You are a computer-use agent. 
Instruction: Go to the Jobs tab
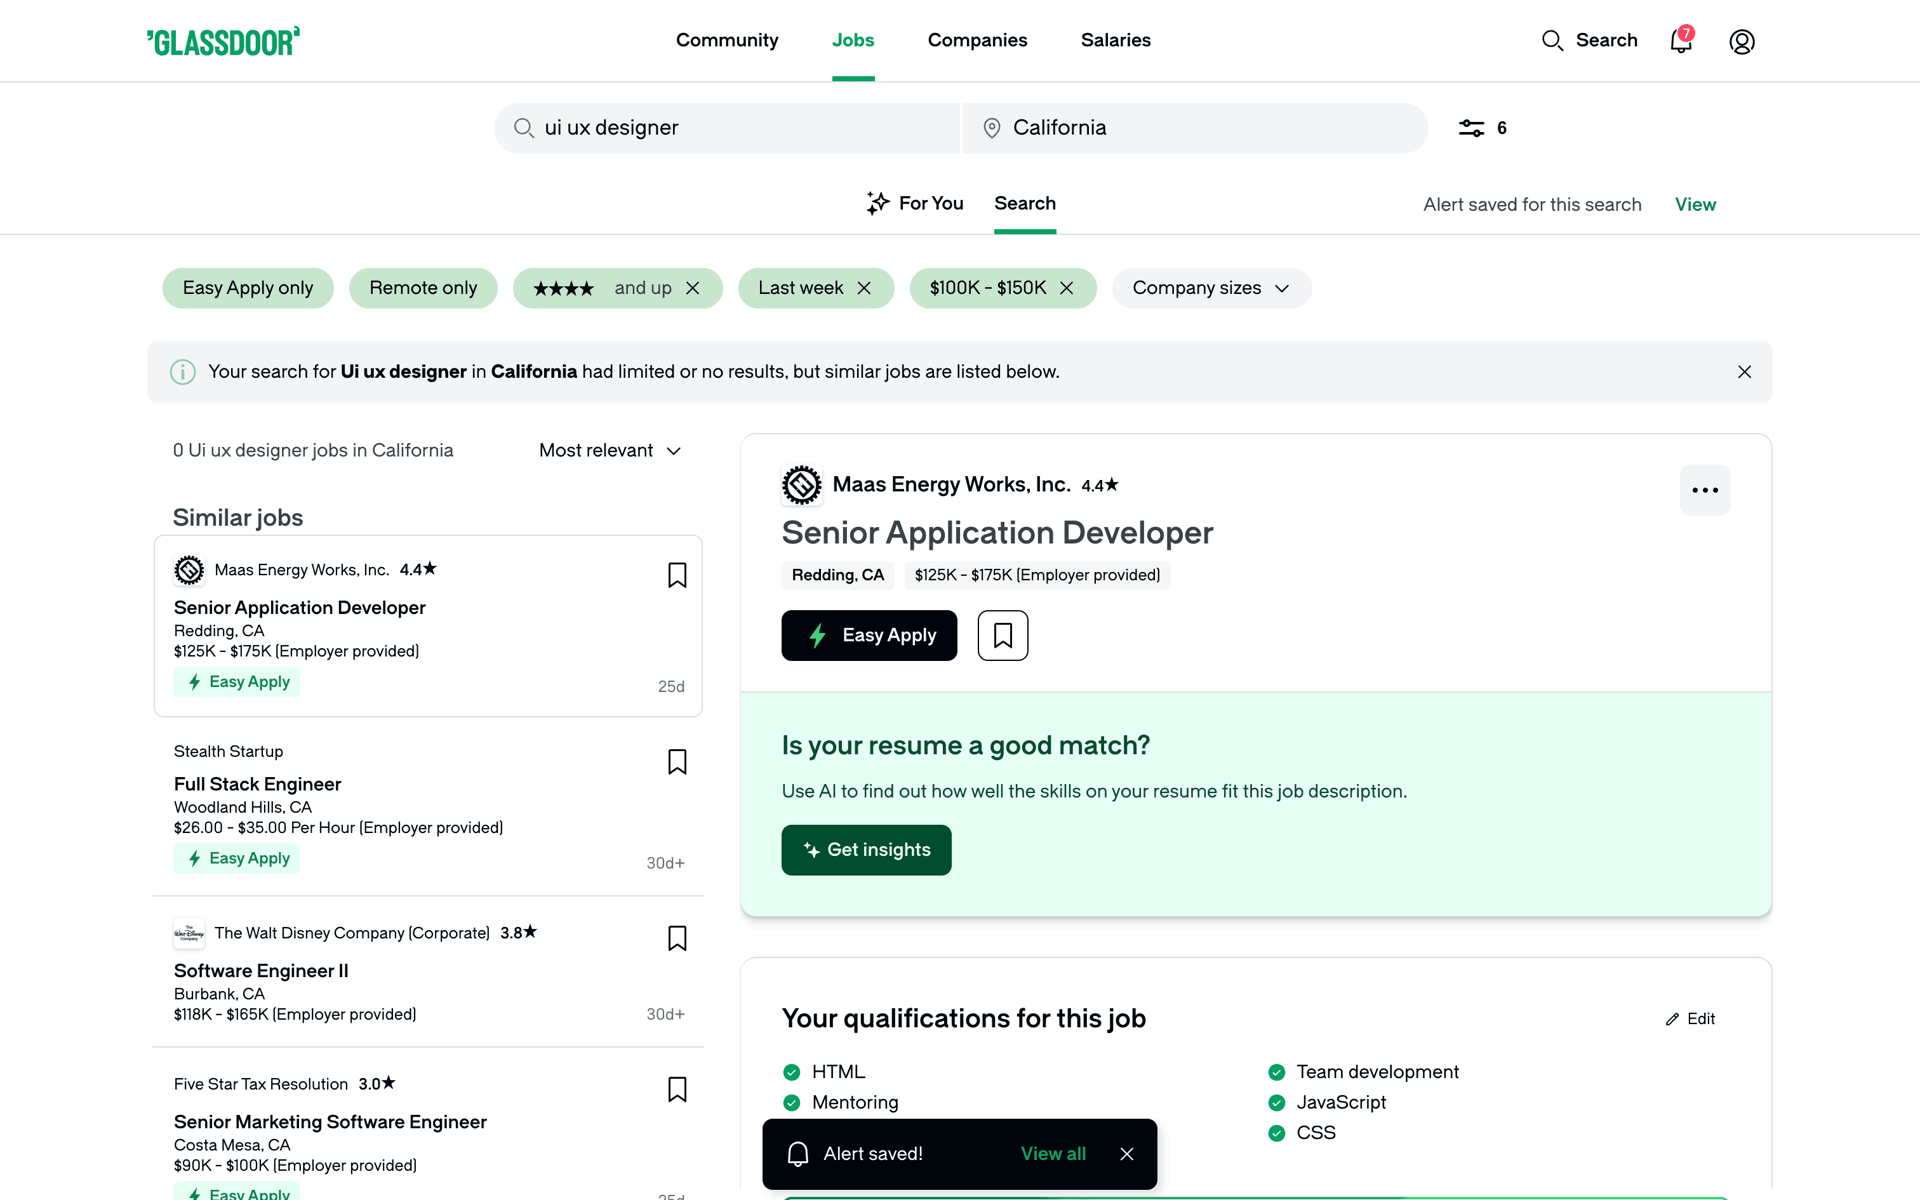pyautogui.click(x=853, y=40)
